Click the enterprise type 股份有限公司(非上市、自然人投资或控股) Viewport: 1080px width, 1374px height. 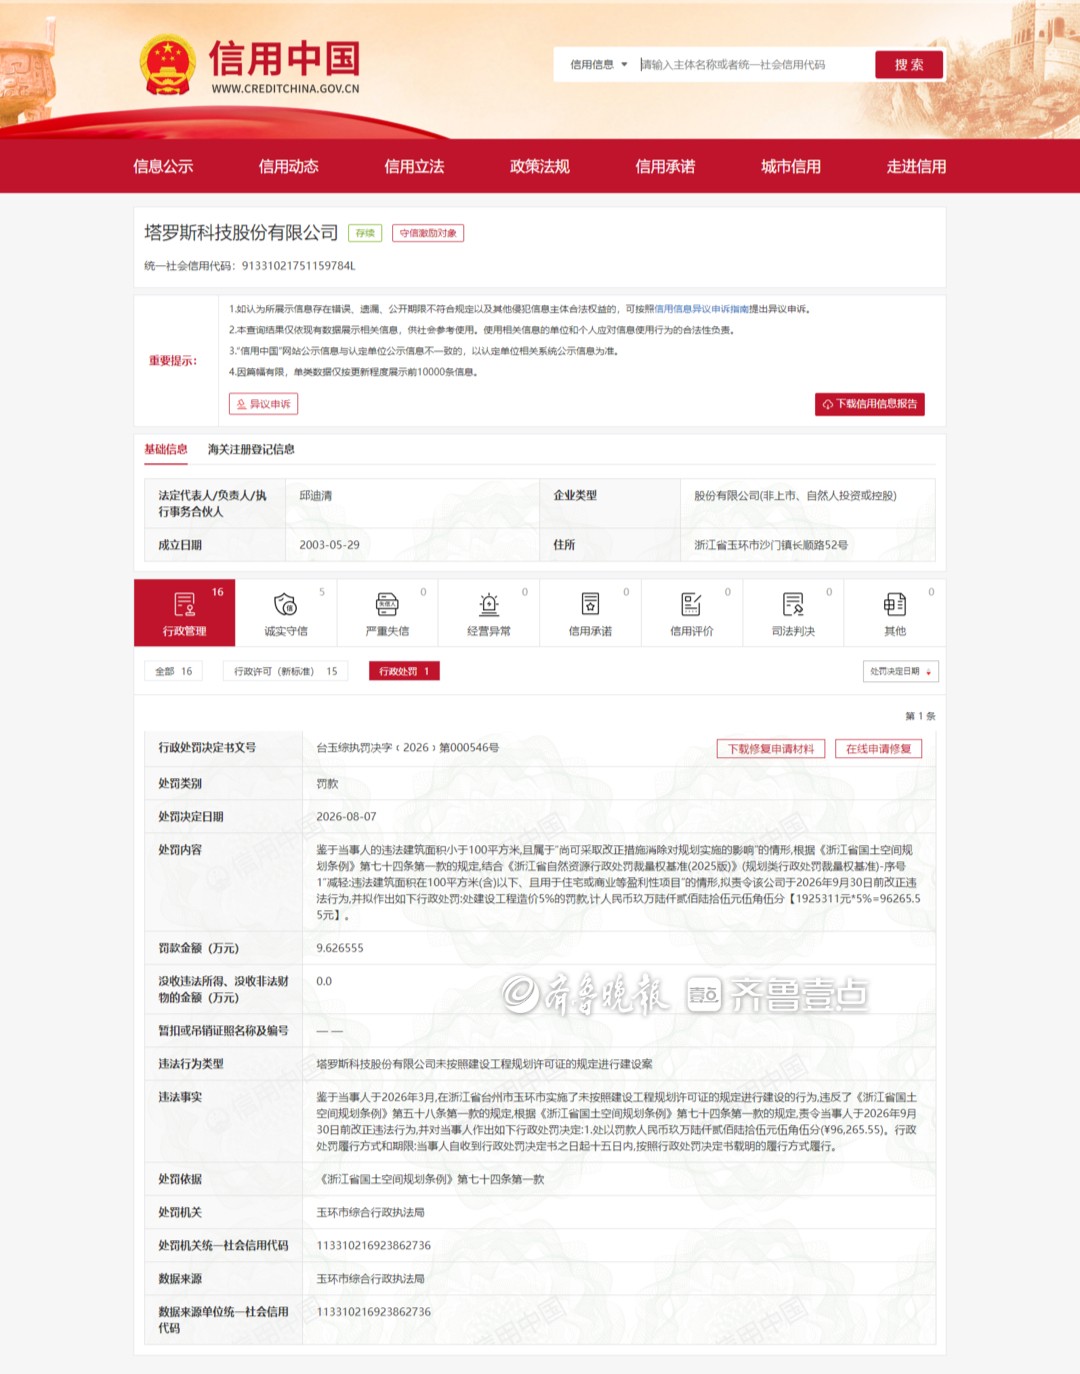point(795,495)
